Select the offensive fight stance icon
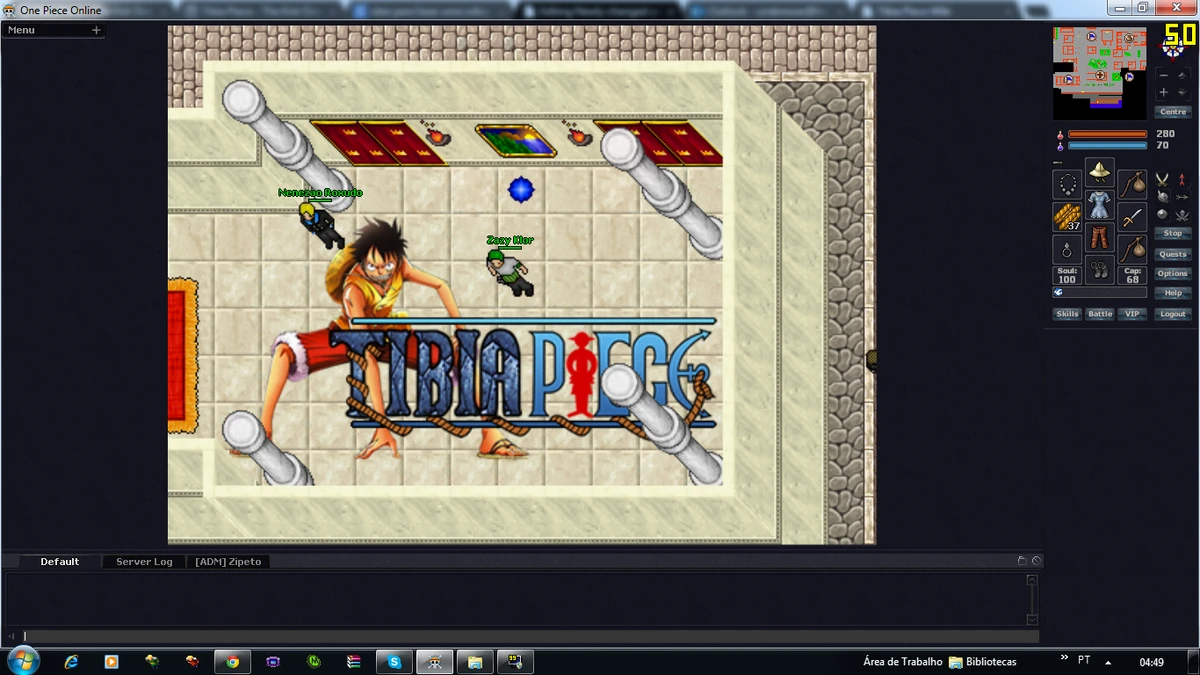 pos(1162,180)
